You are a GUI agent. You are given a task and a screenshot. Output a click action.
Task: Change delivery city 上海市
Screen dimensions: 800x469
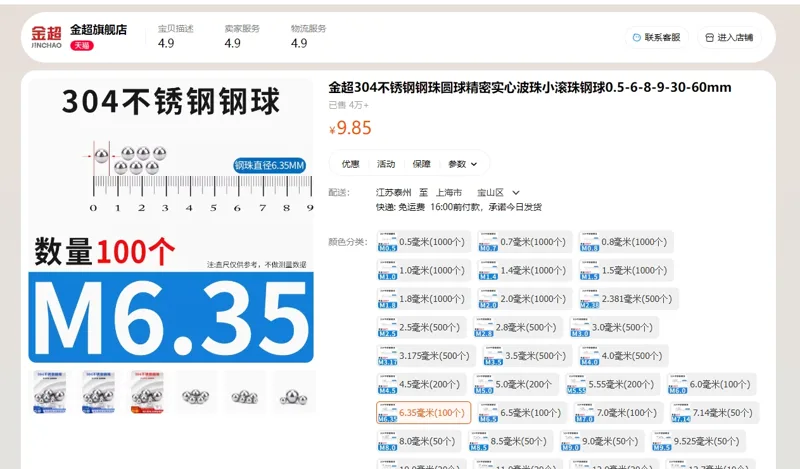click(448, 192)
